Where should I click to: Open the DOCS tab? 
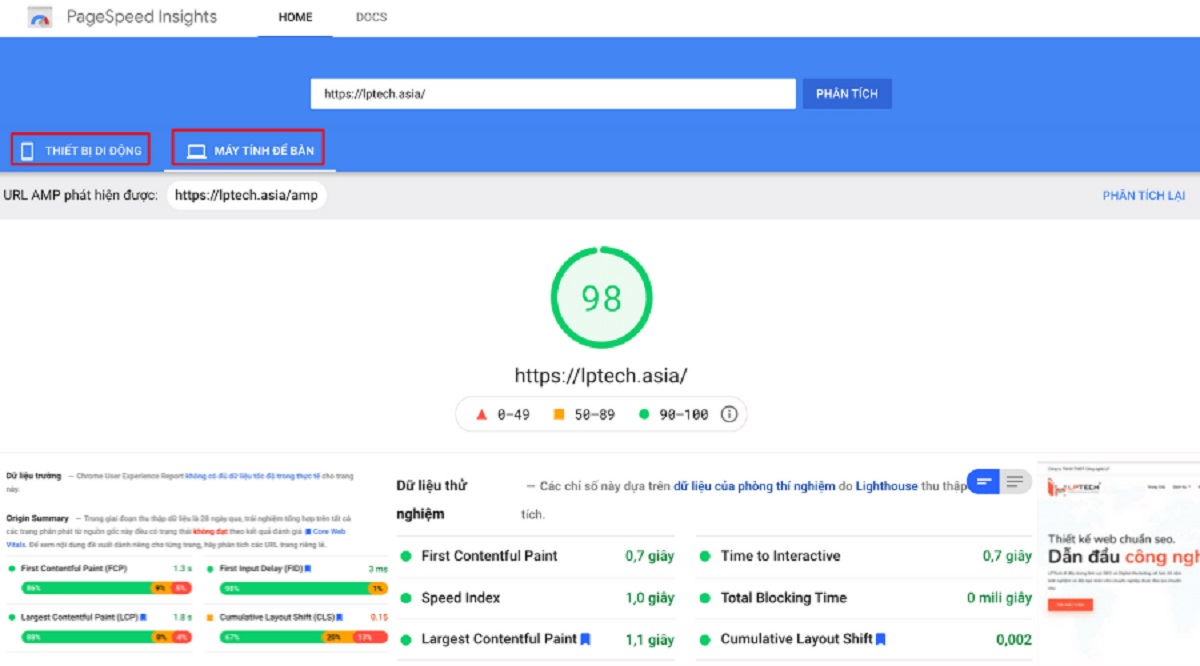point(371,18)
